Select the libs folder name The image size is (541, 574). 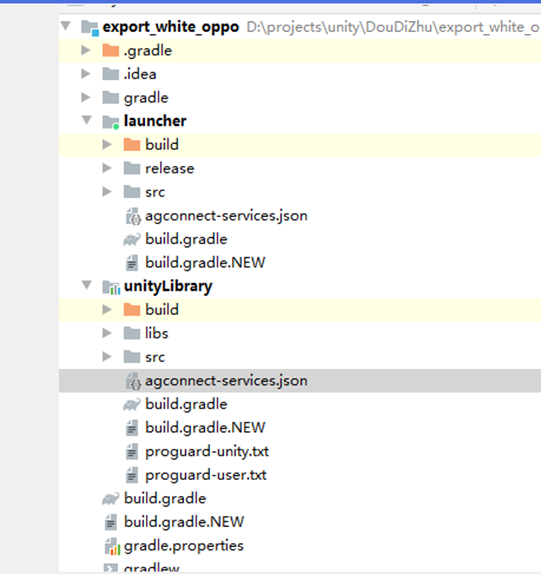coord(157,333)
